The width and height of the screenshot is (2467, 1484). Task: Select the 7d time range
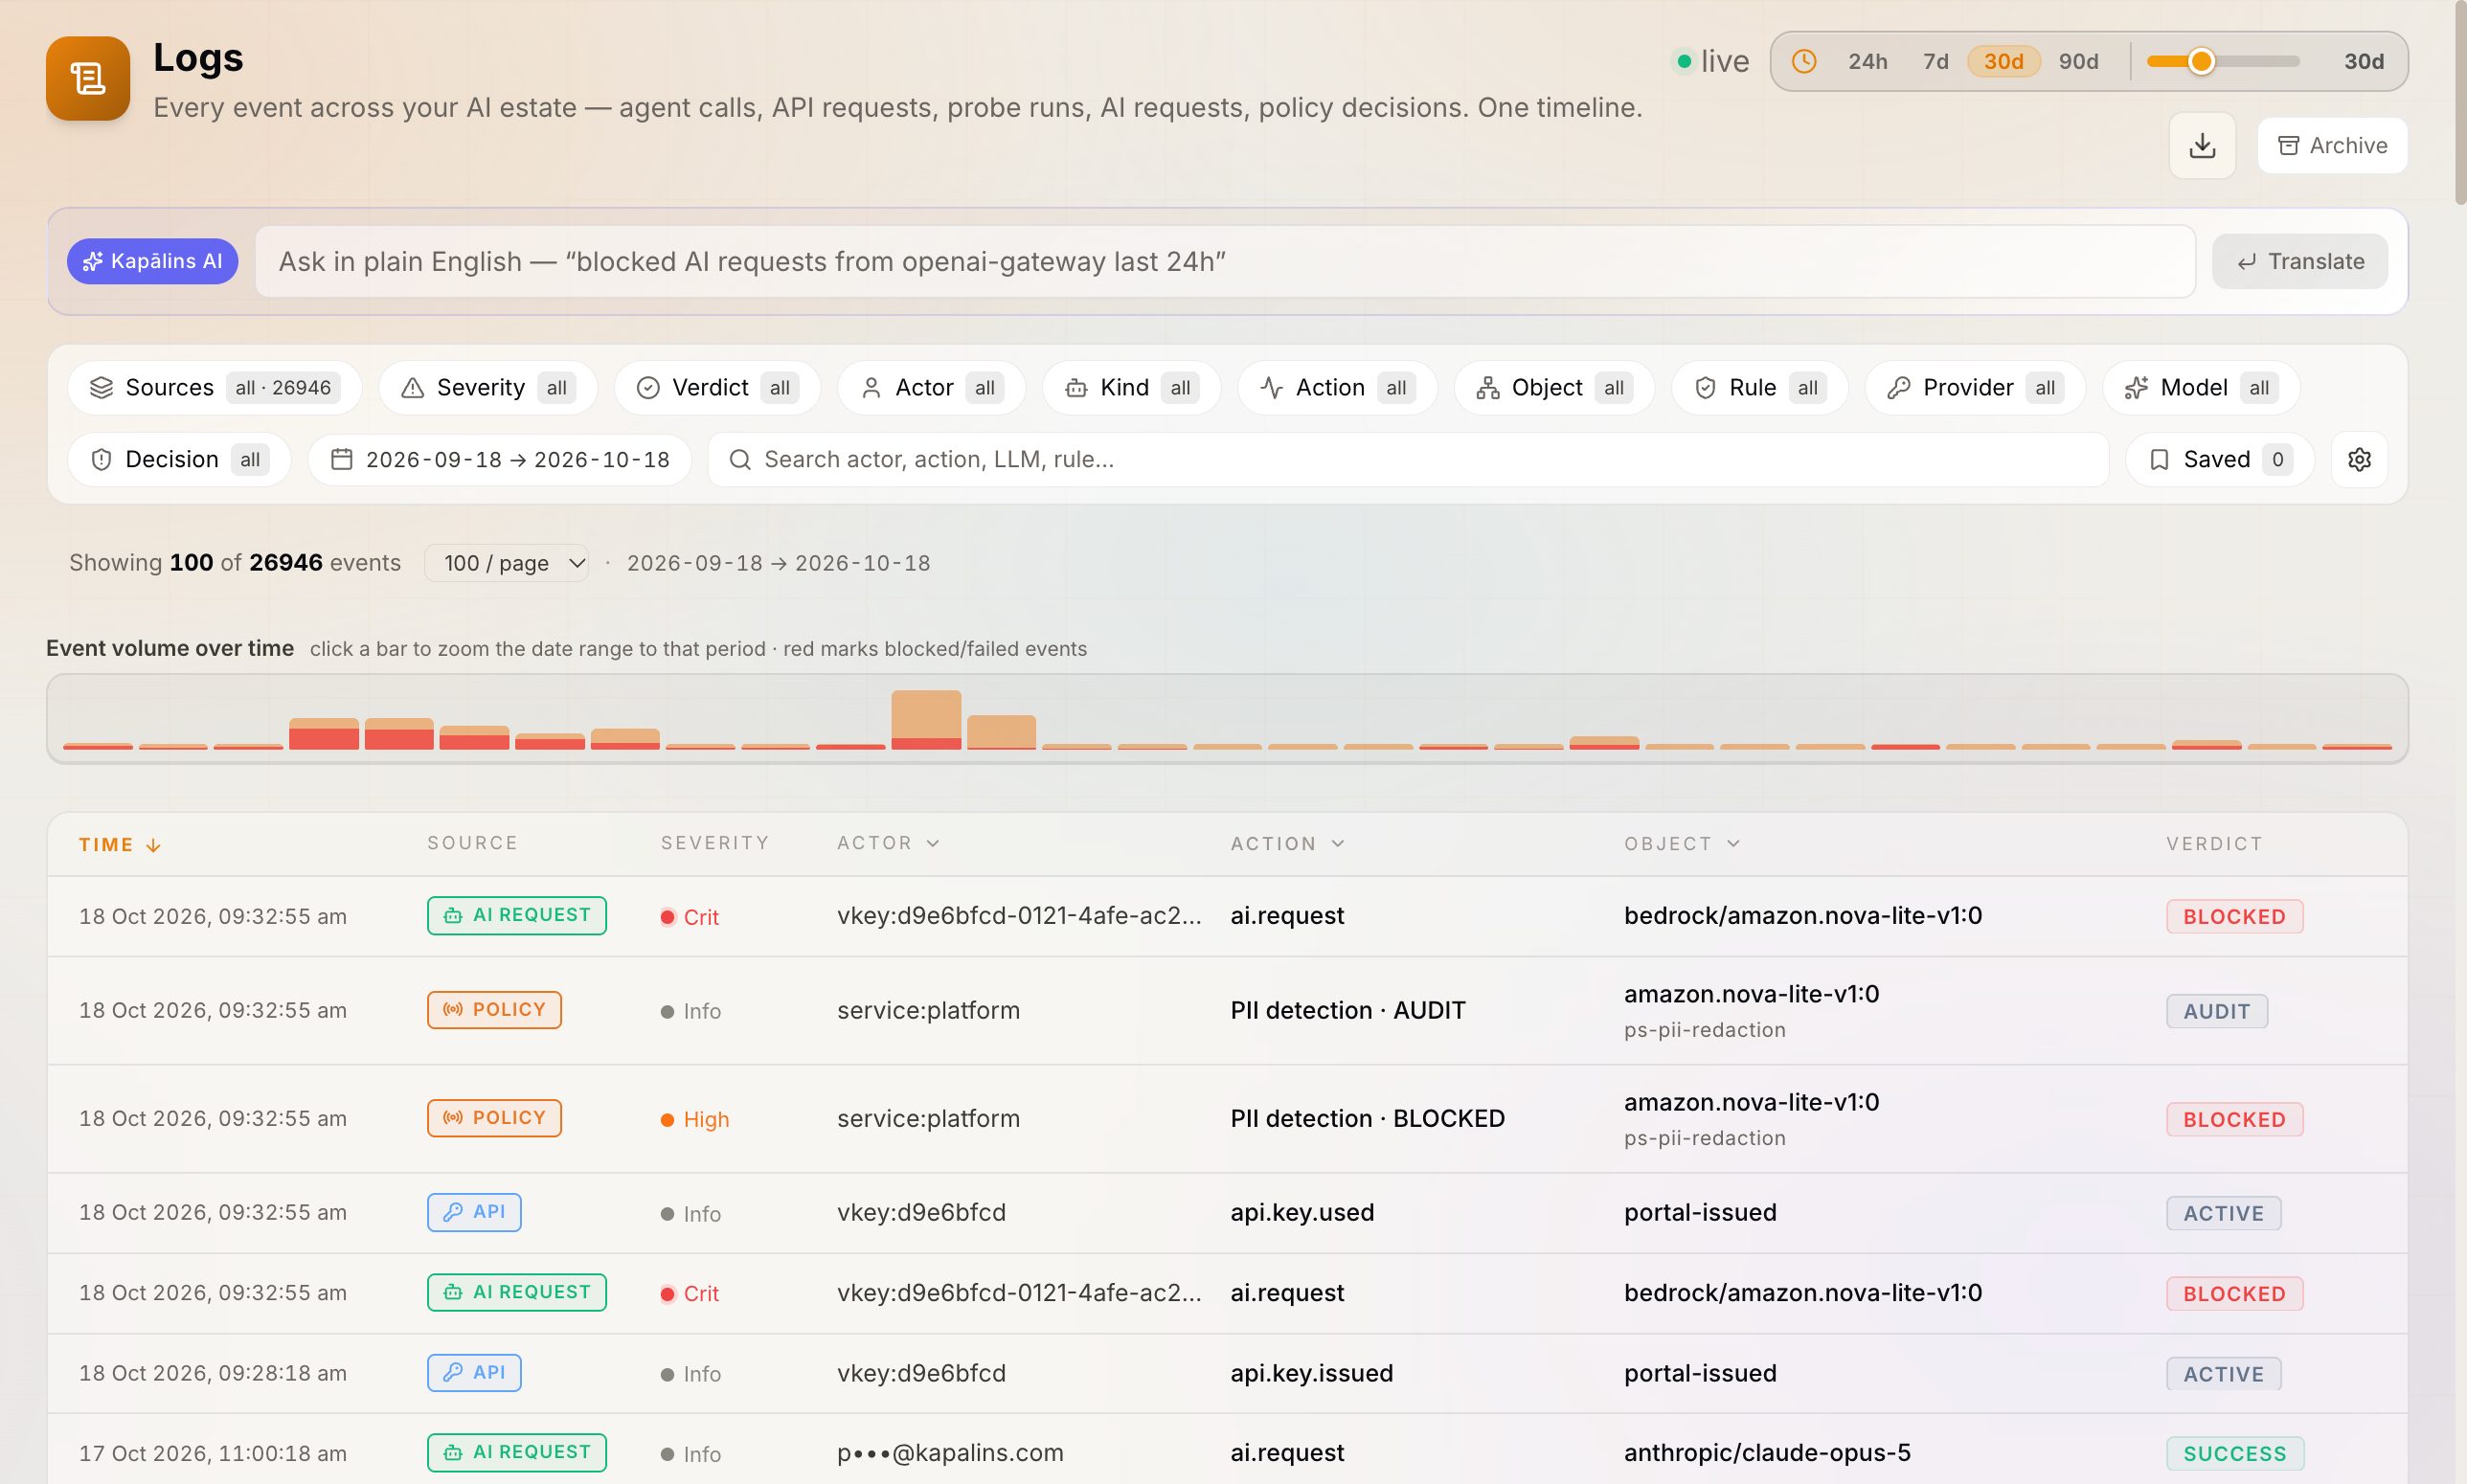pyautogui.click(x=1936, y=61)
